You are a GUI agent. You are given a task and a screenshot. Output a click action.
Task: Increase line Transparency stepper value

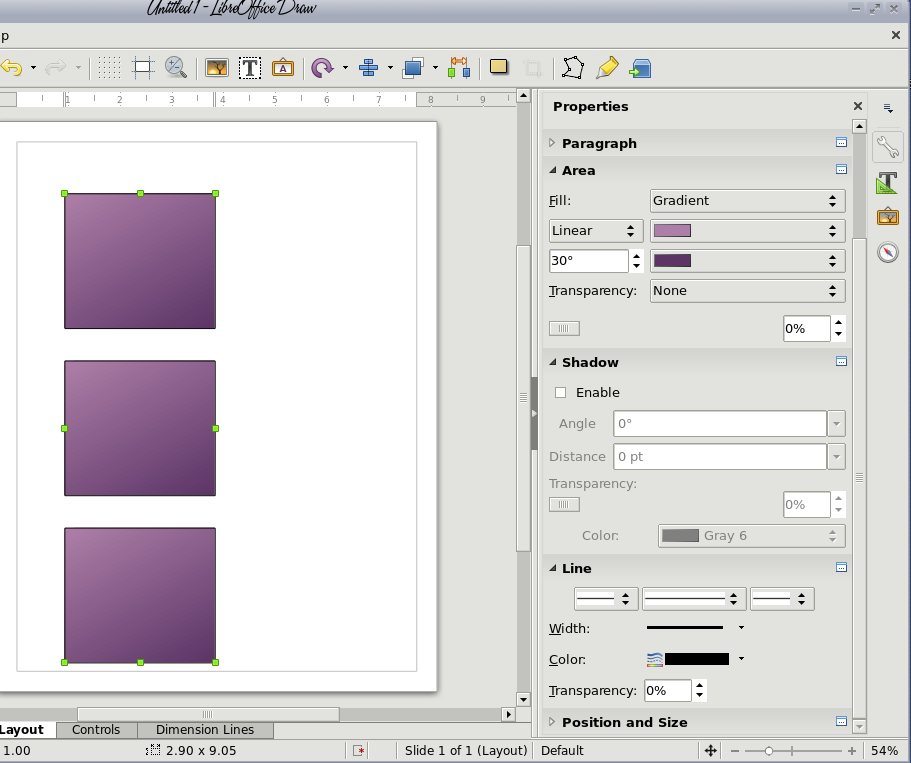pyautogui.click(x=700, y=686)
